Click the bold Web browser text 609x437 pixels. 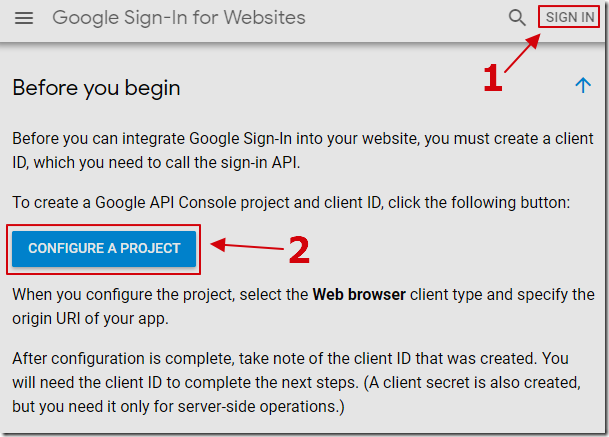pos(359,294)
